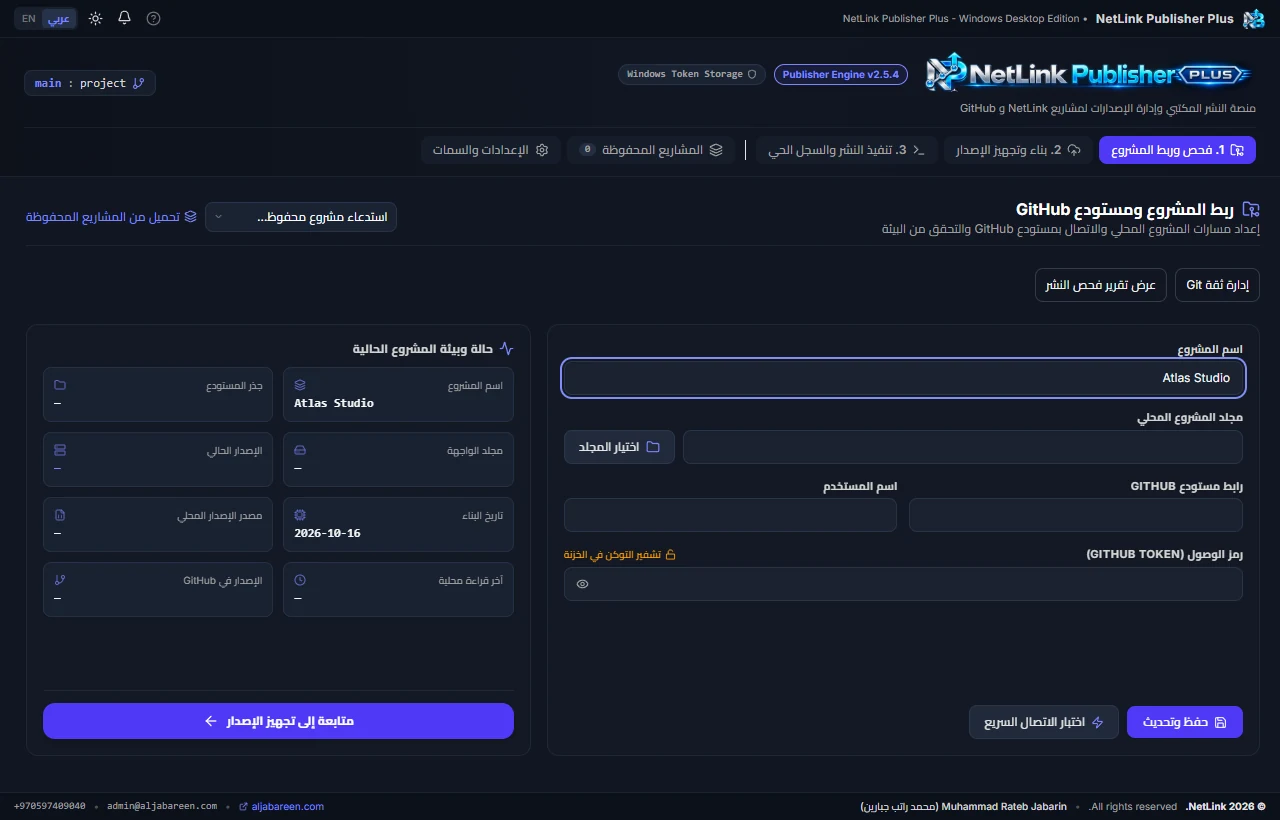Open the الإعدادات والسمات tab
1280x820 pixels.
pos(491,150)
